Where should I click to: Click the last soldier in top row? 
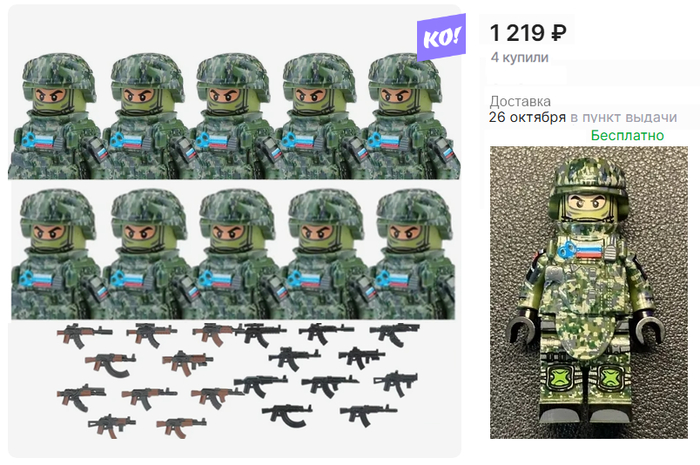409,116
